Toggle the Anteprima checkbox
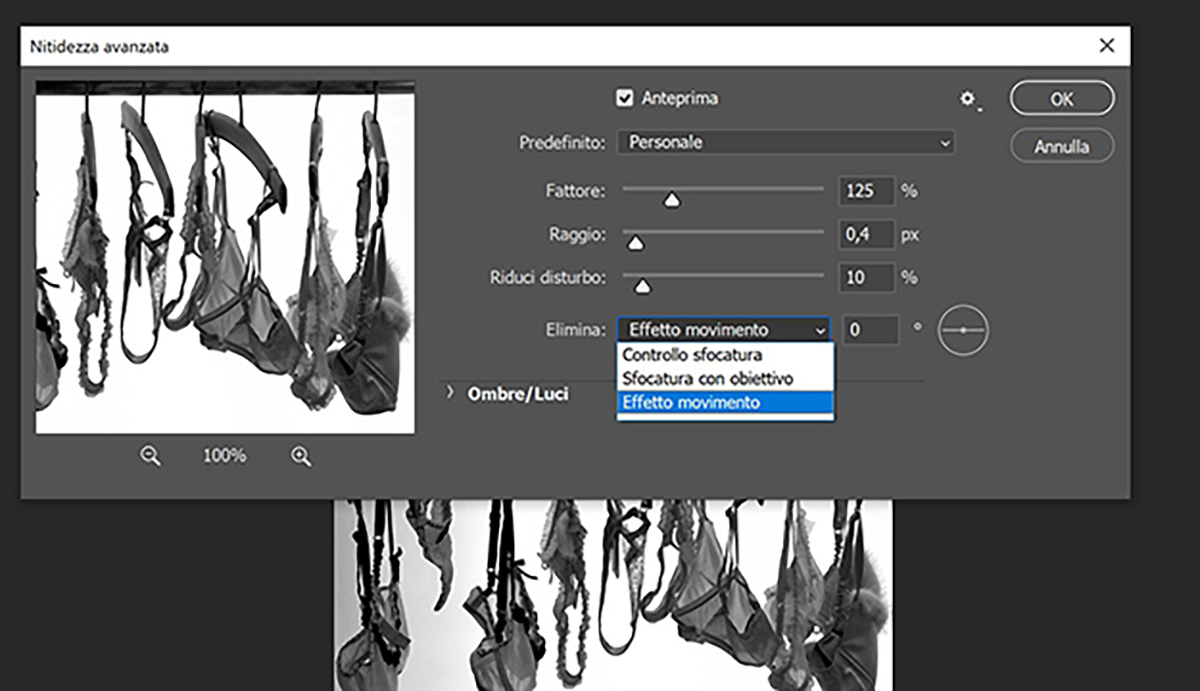This screenshot has height=691, width=1200. coord(626,98)
